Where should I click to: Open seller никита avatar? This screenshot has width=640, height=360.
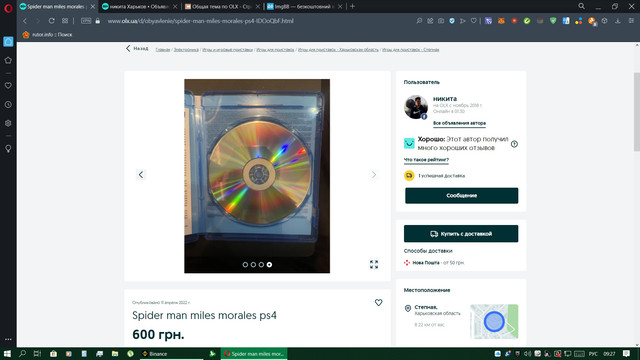(416, 107)
